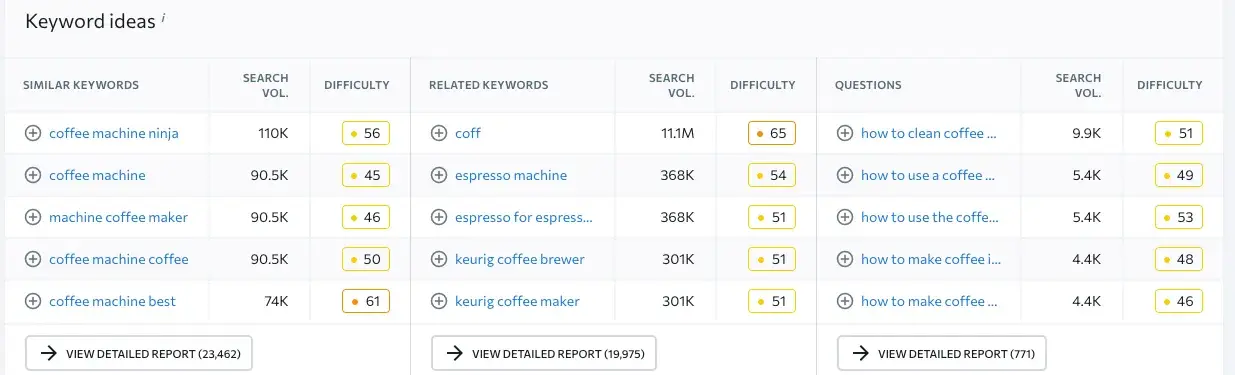Open 'espresso for espress...' keyword link

[x=524, y=217]
